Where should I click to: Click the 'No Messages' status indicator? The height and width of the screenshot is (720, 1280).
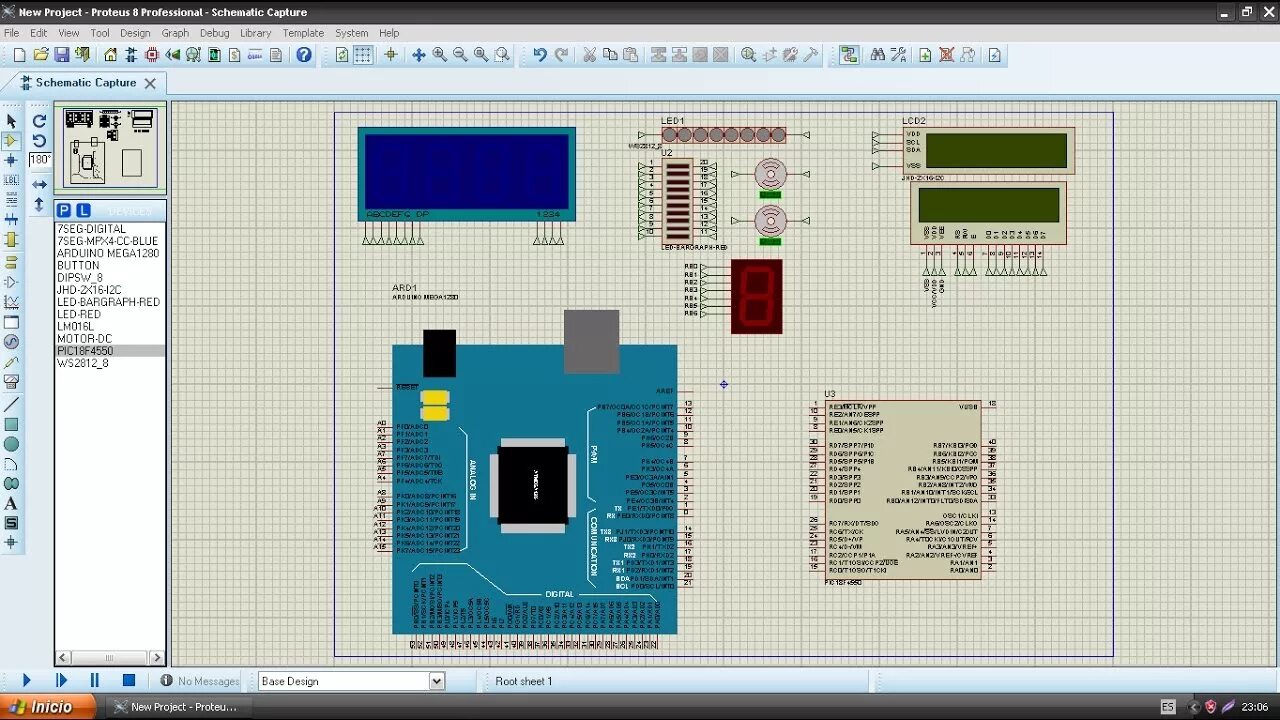(200, 681)
